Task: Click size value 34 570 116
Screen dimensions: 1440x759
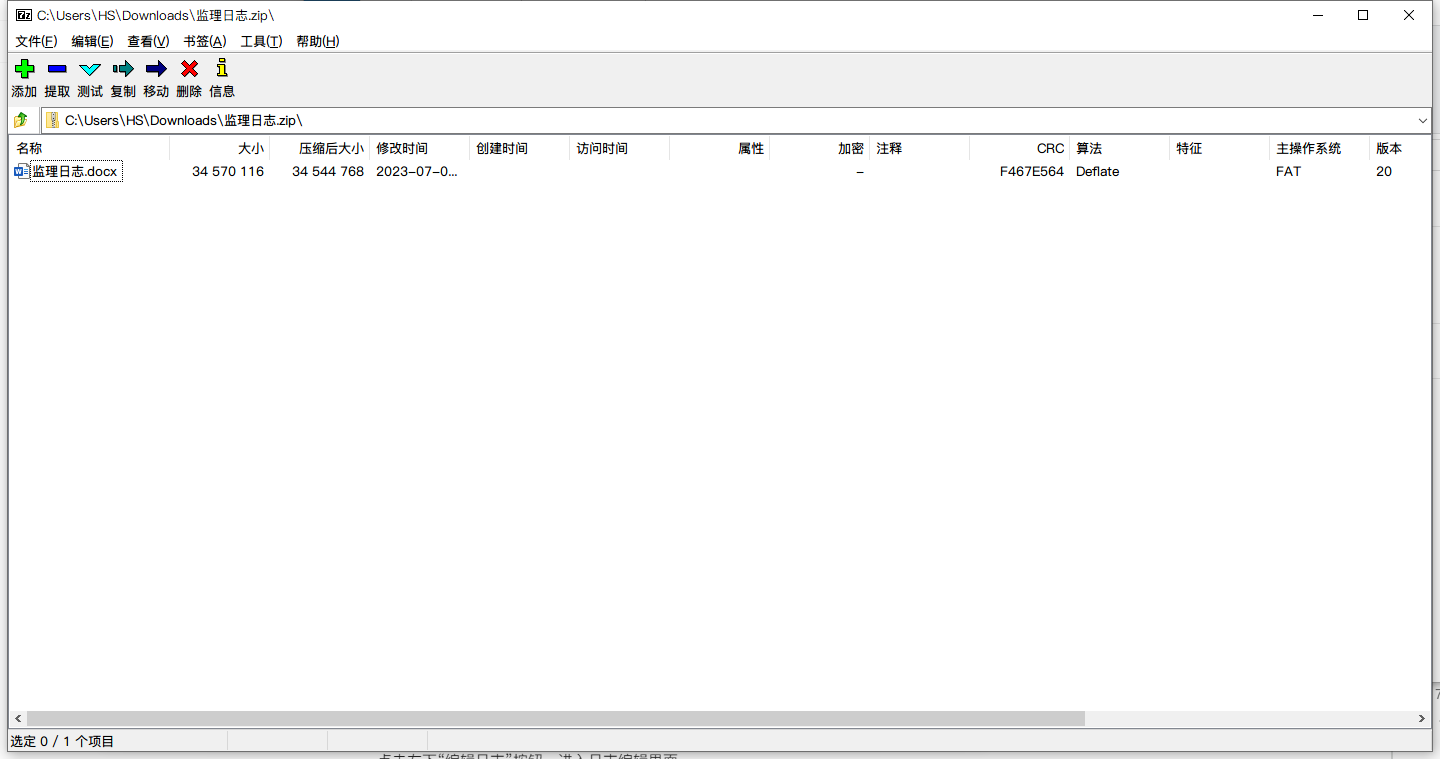Action: click(228, 172)
